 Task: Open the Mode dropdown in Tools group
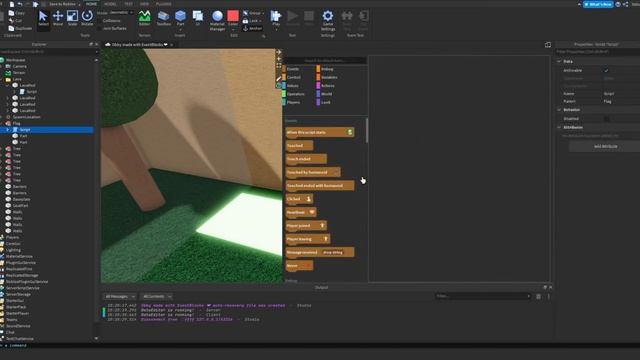tap(121, 13)
